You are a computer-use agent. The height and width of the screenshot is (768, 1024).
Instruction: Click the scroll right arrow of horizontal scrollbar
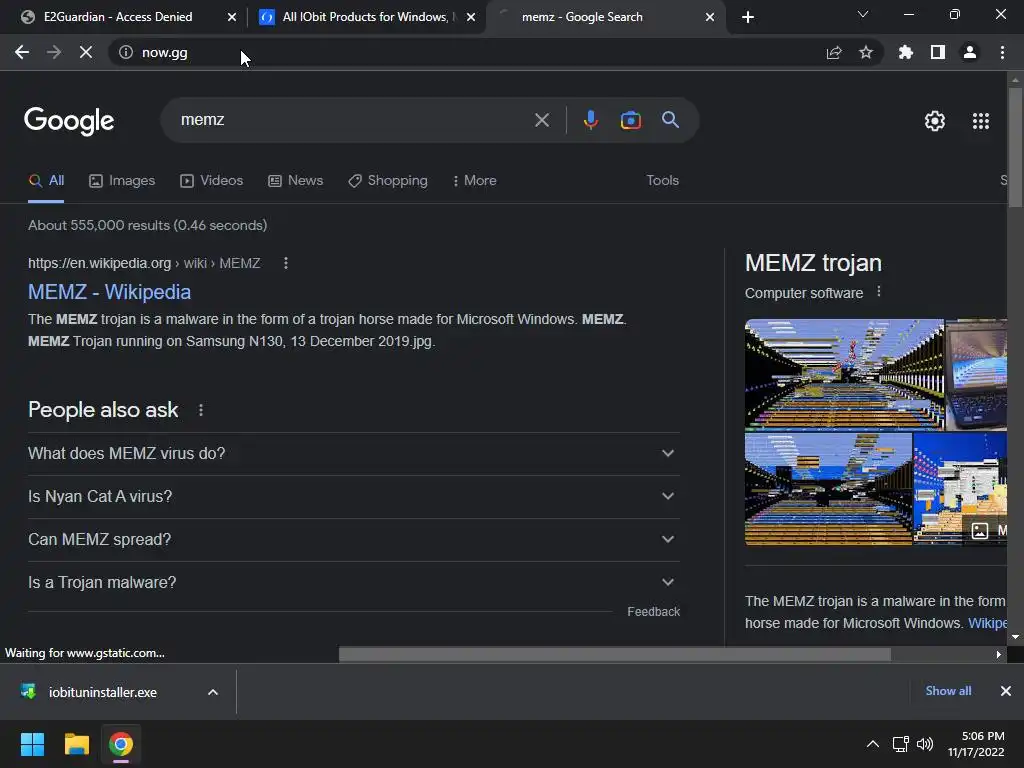(x=999, y=654)
